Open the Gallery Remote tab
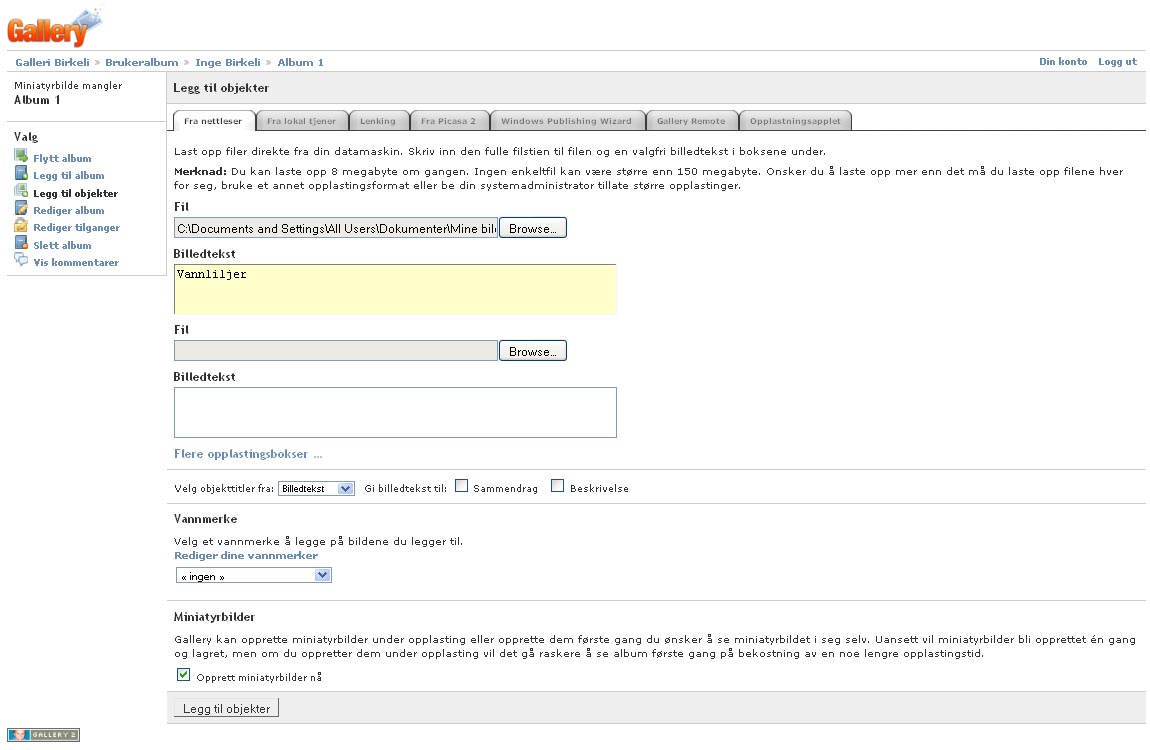 click(x=691, y=121)
